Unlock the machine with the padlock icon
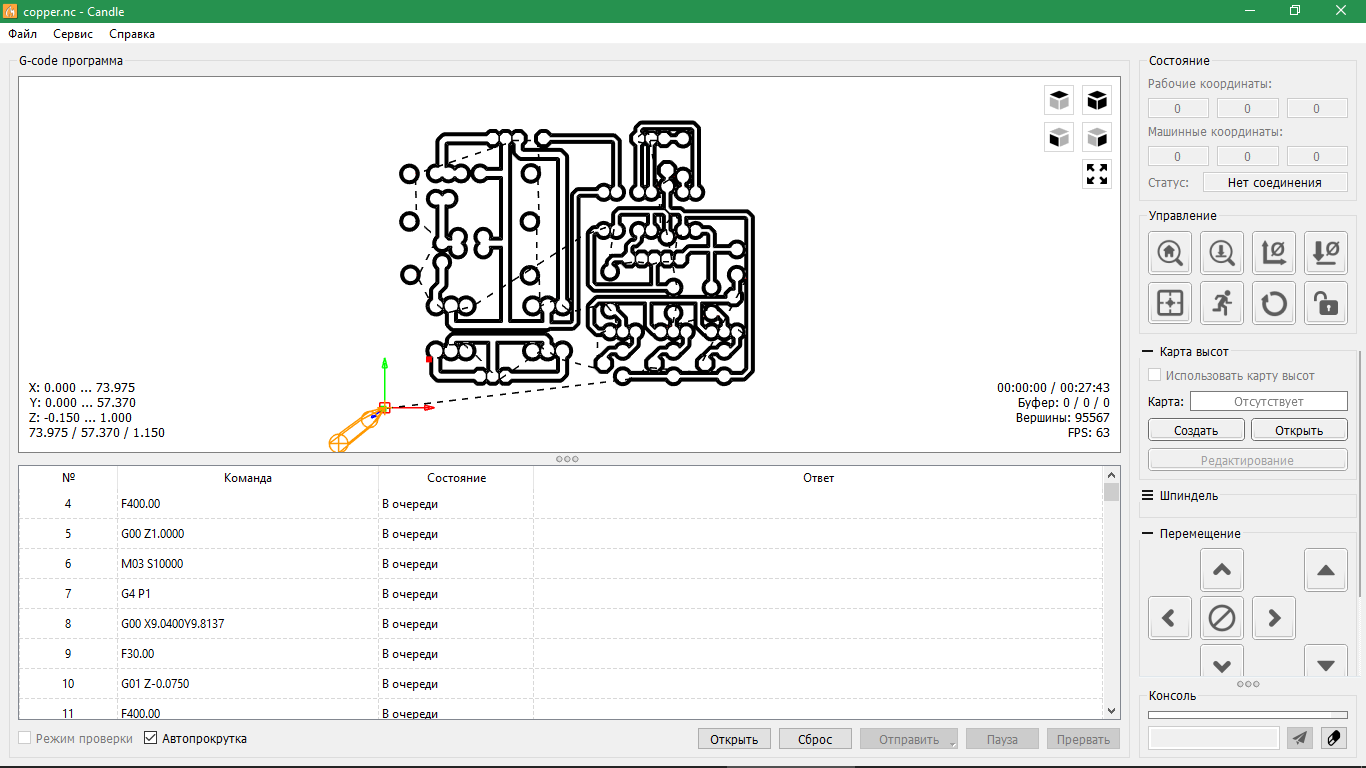This screenshot has width=1366, height=768. (x=1326, y=302)
